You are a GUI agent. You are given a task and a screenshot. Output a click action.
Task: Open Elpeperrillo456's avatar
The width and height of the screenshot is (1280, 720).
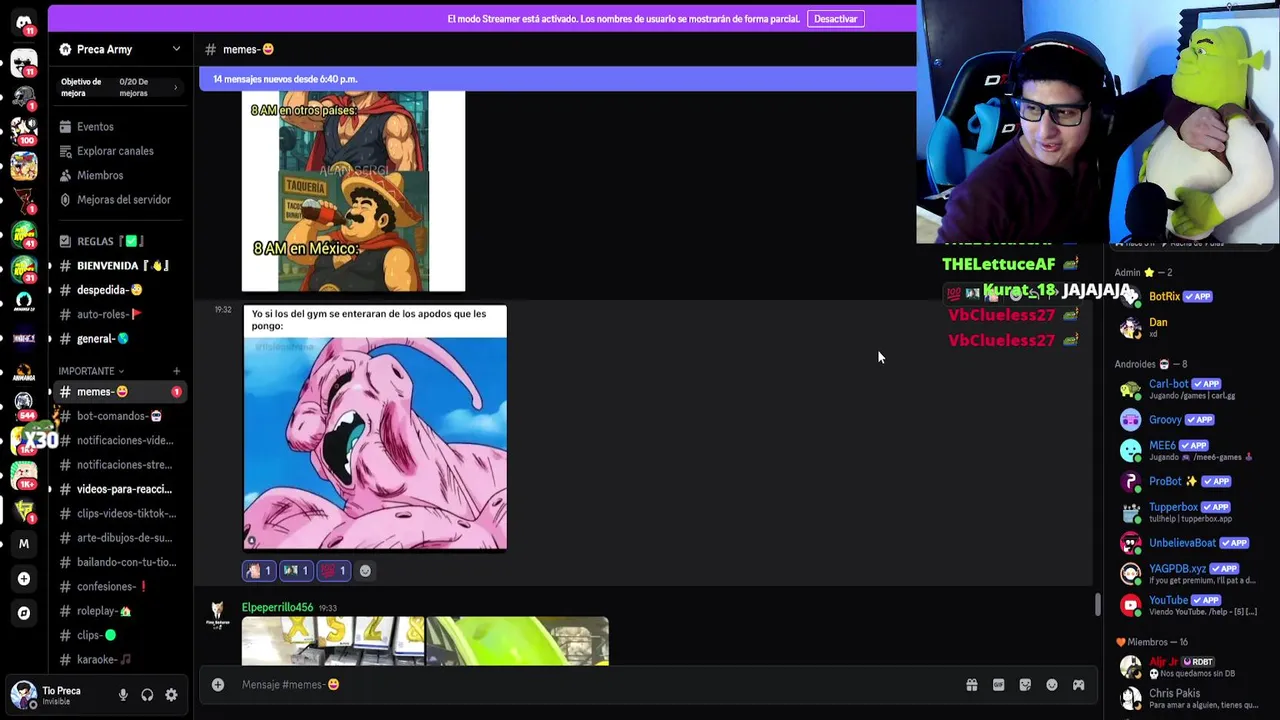[x=218, y=616]
